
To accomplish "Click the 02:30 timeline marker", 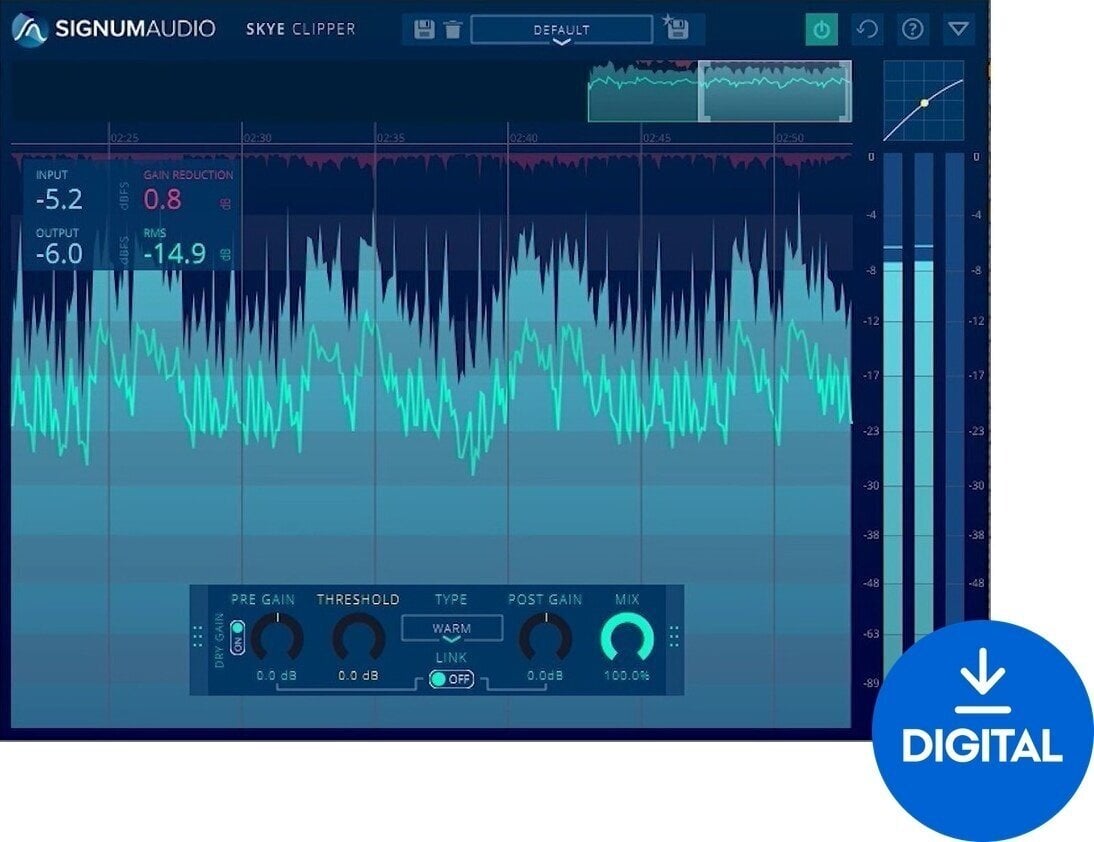I will (257, 137).
